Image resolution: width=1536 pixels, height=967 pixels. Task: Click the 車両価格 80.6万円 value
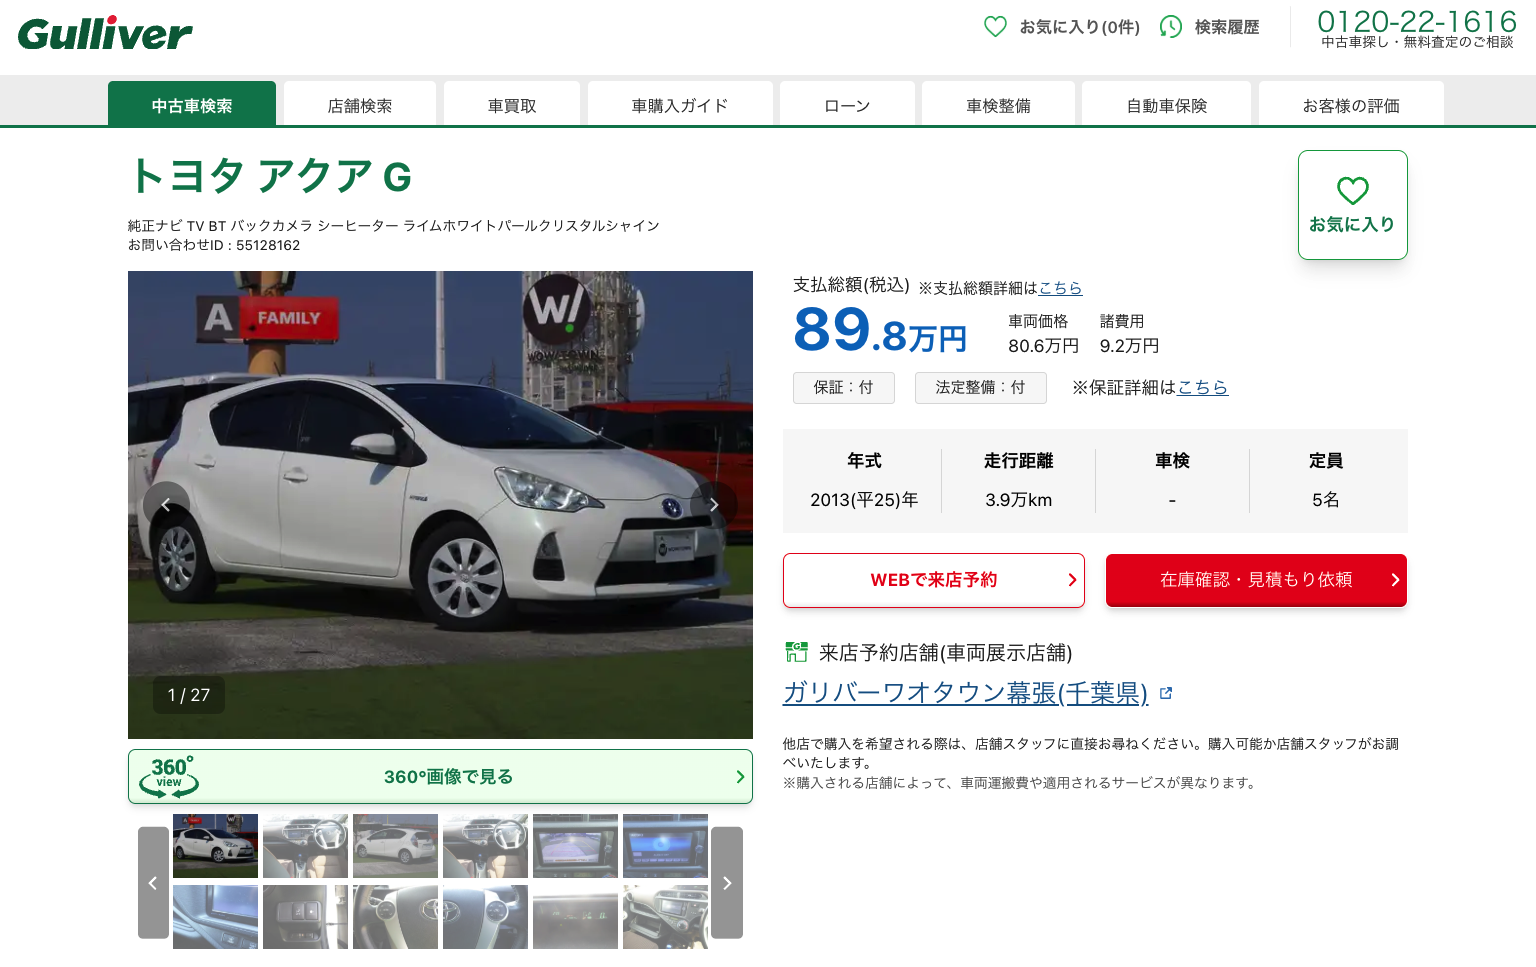point(1043,346)
